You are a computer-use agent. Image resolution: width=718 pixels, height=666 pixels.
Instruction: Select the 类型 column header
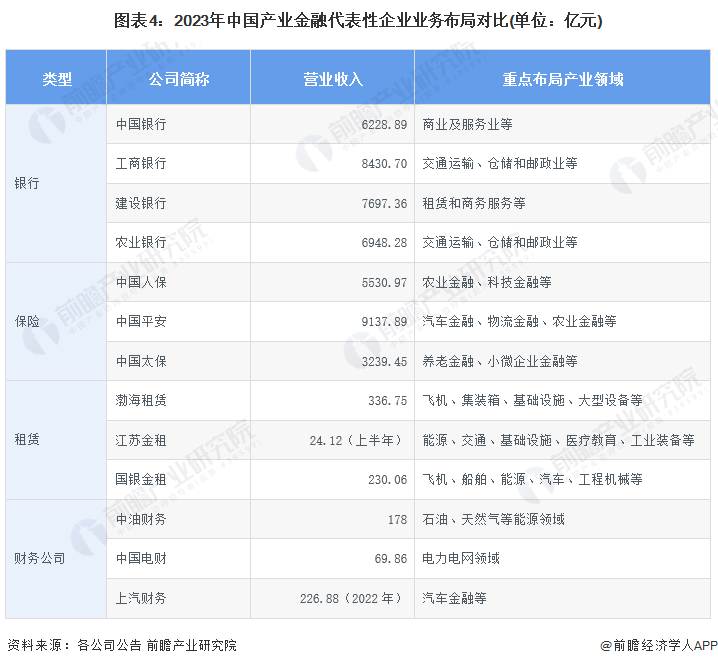click(x=56, y=78)
